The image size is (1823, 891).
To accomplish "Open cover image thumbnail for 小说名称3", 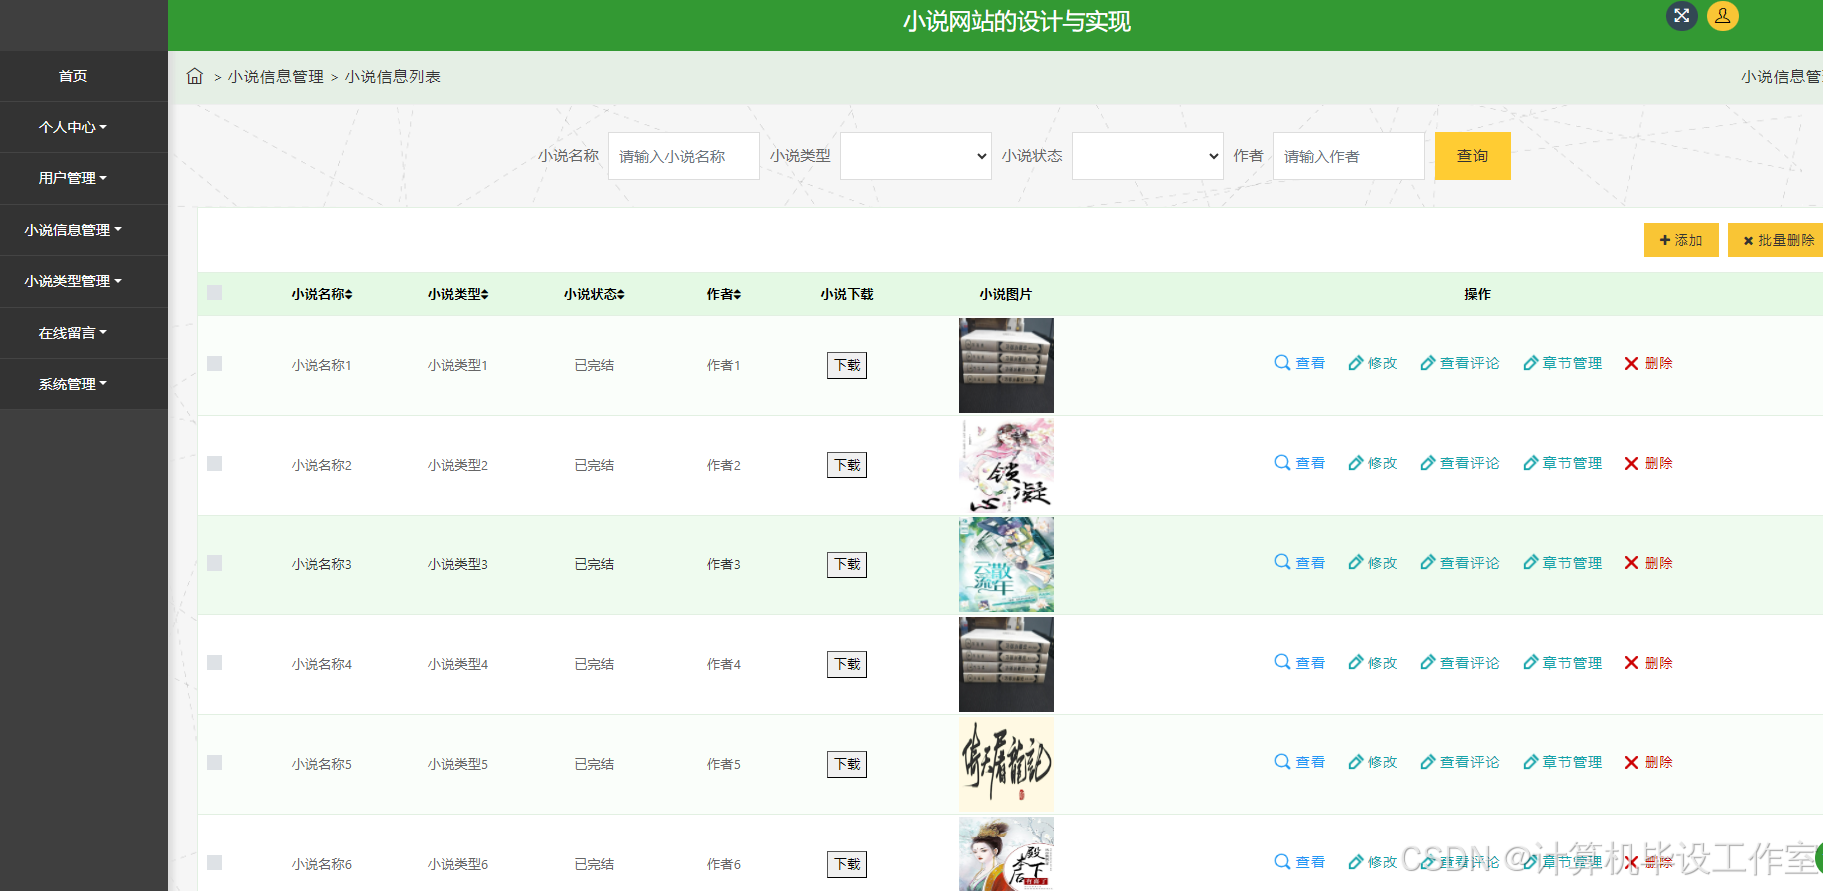I will tap(1006, 564).
